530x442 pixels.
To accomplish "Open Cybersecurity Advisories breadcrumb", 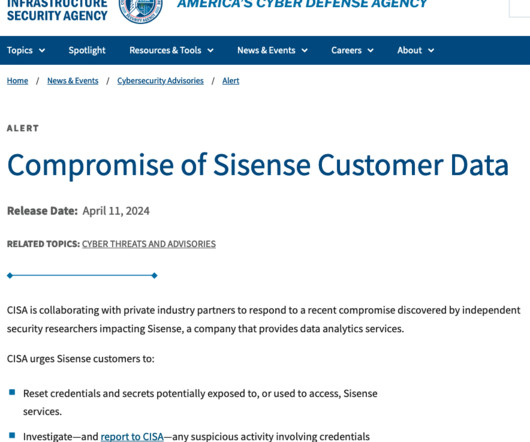I will point(160,81).
